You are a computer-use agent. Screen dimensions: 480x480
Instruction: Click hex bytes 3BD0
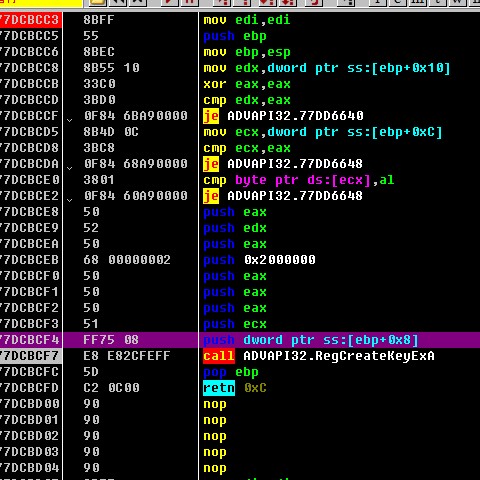point(99,100)
